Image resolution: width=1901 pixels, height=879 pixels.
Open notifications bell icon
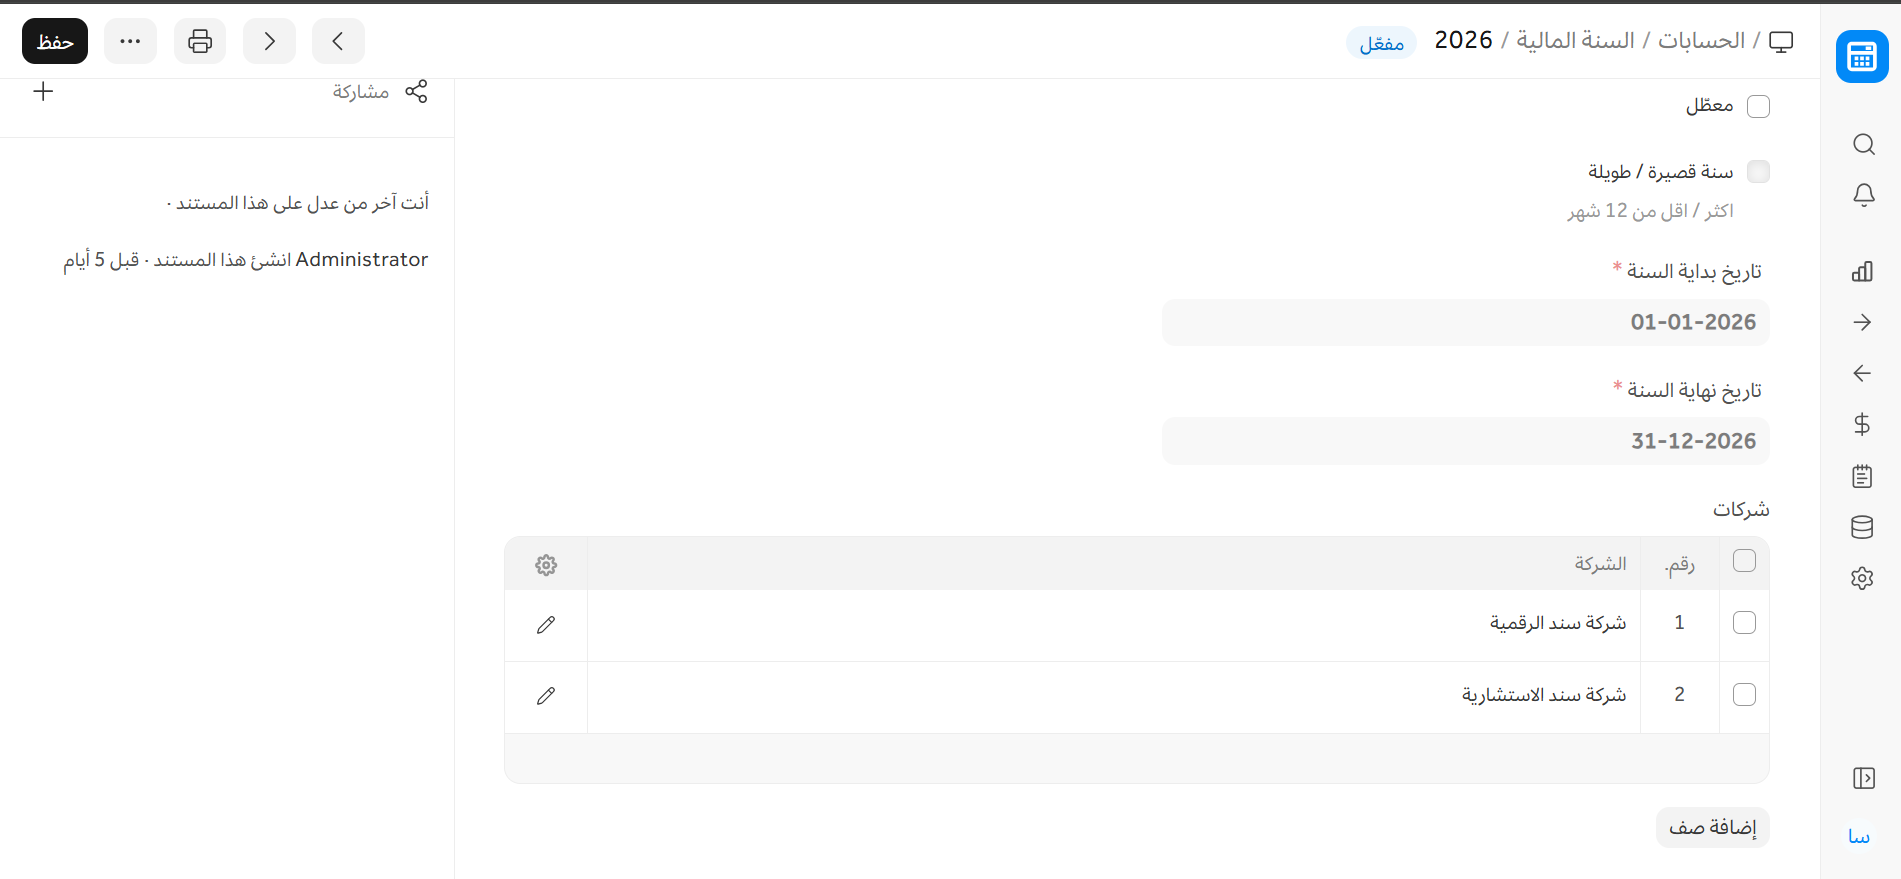click(x=1863, y=195)
